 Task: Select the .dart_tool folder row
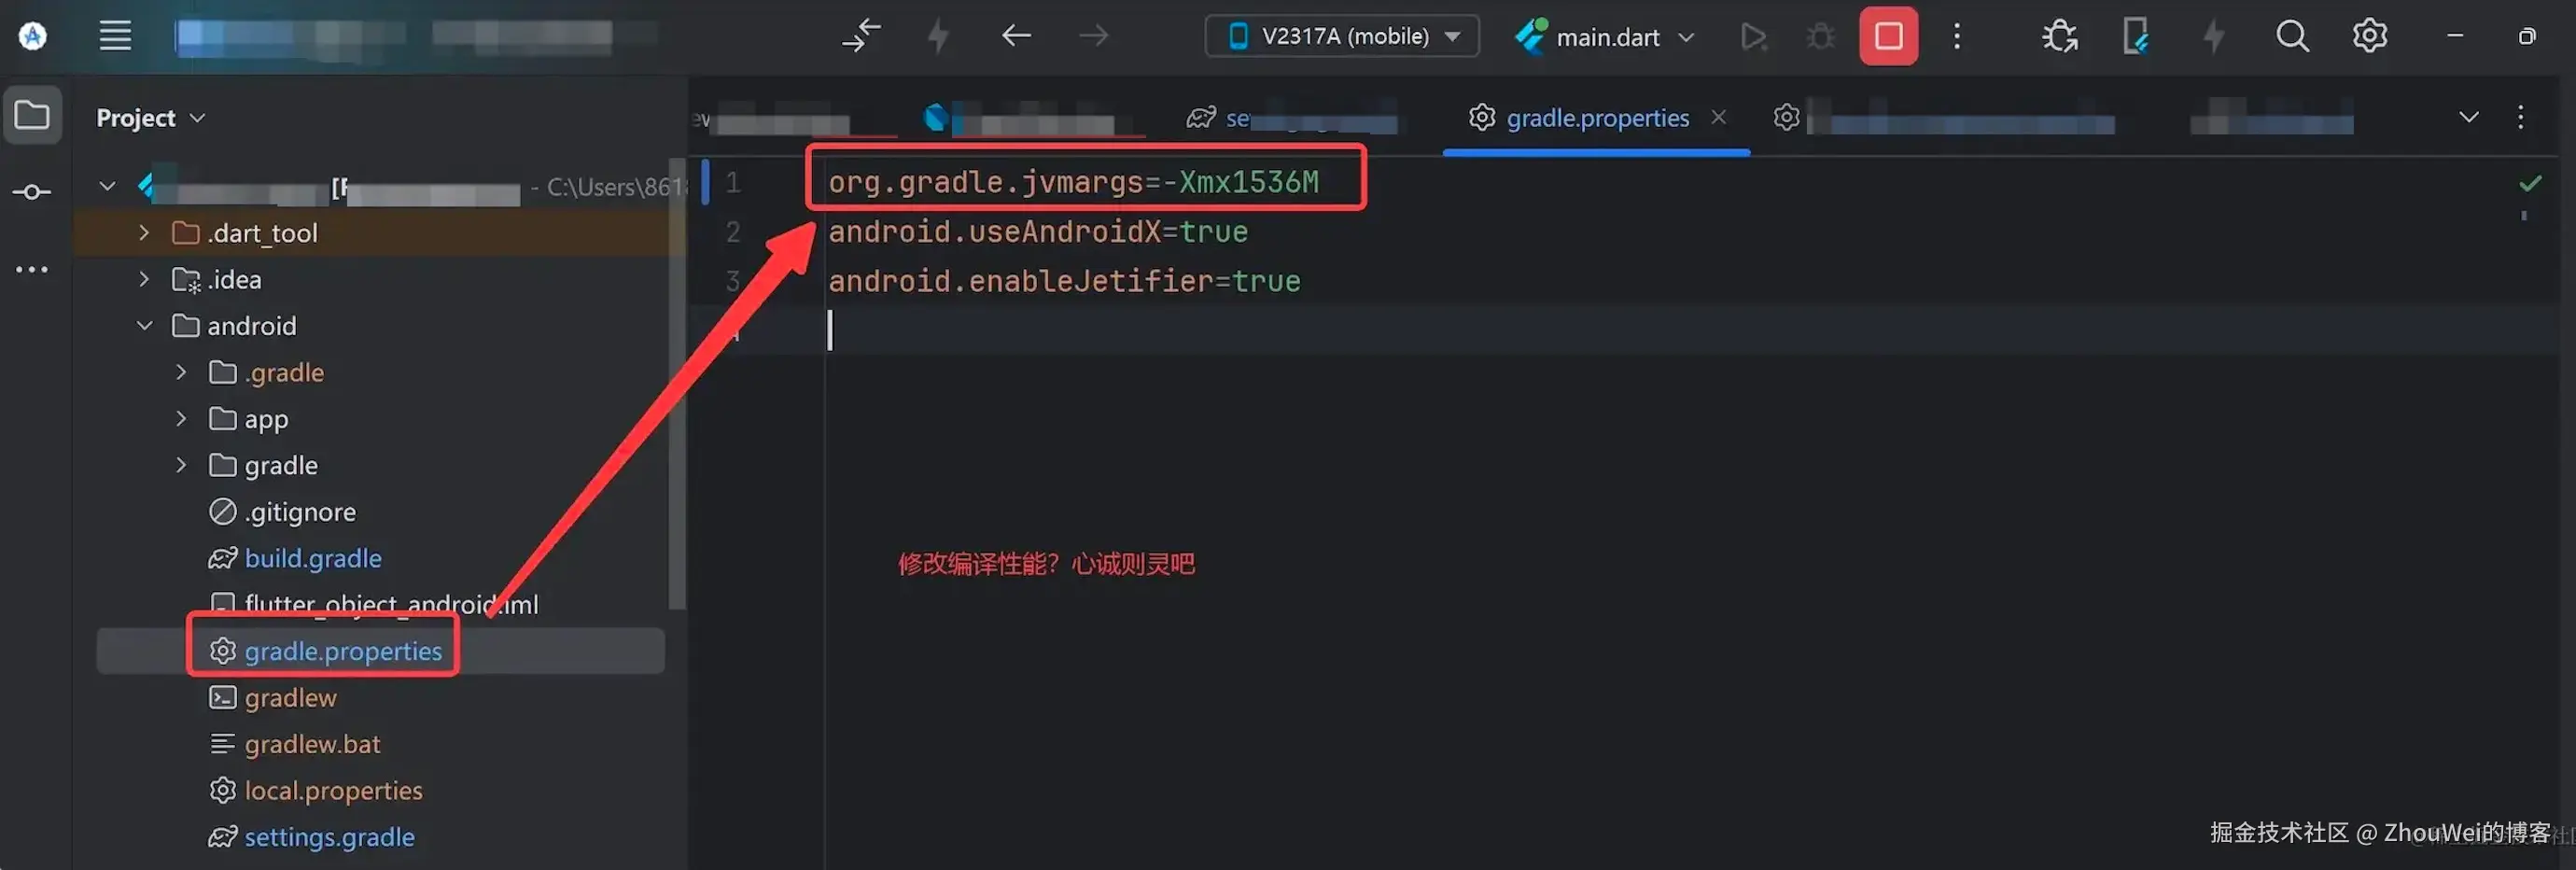(380, 233)
